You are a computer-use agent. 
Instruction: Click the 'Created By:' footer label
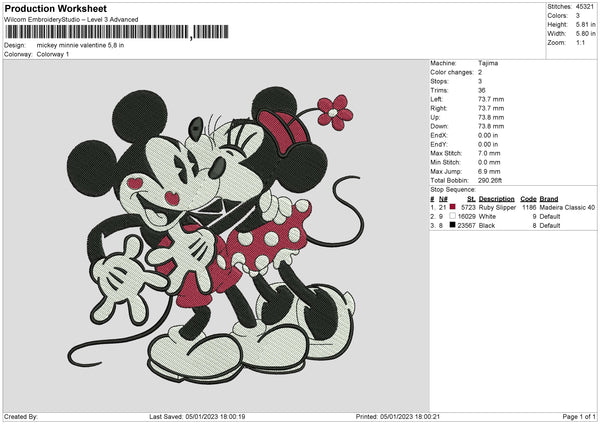click(21, 416)
